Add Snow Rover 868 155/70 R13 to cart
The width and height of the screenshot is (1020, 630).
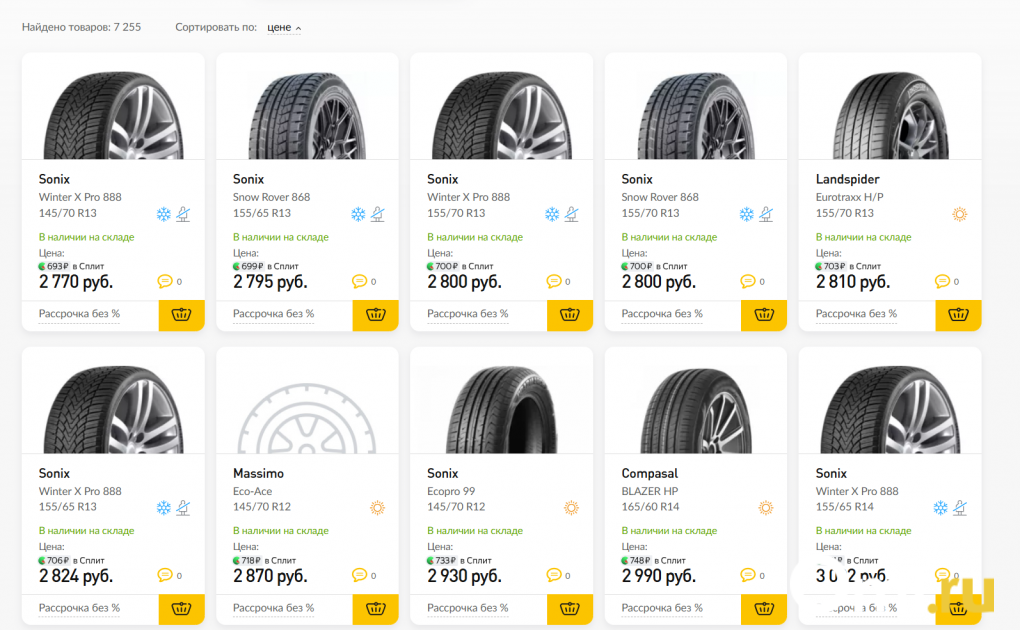[764, 315]
